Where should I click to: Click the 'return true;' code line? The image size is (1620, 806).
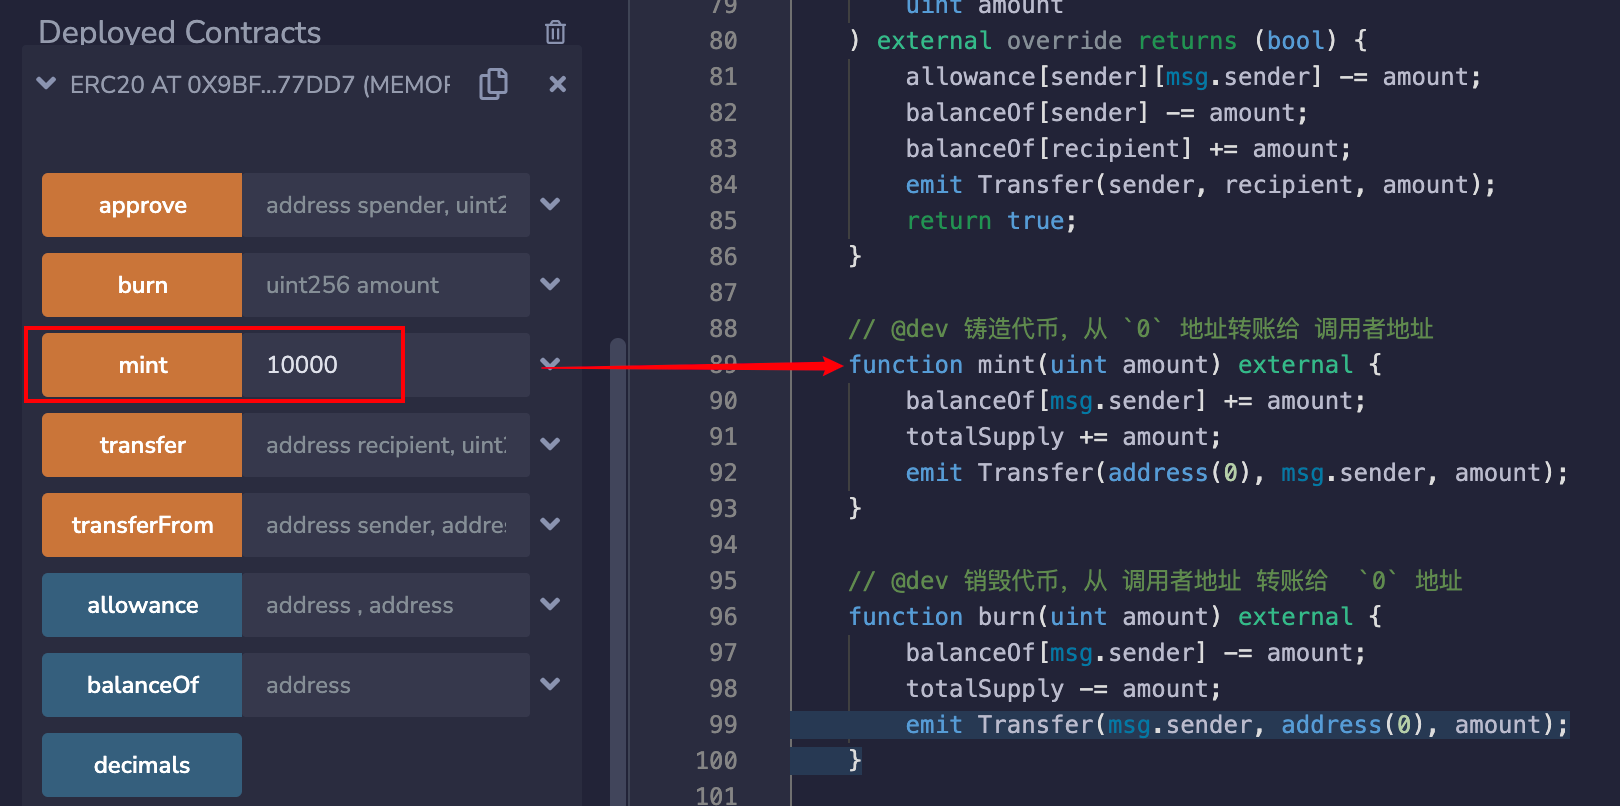coord(991,221)
